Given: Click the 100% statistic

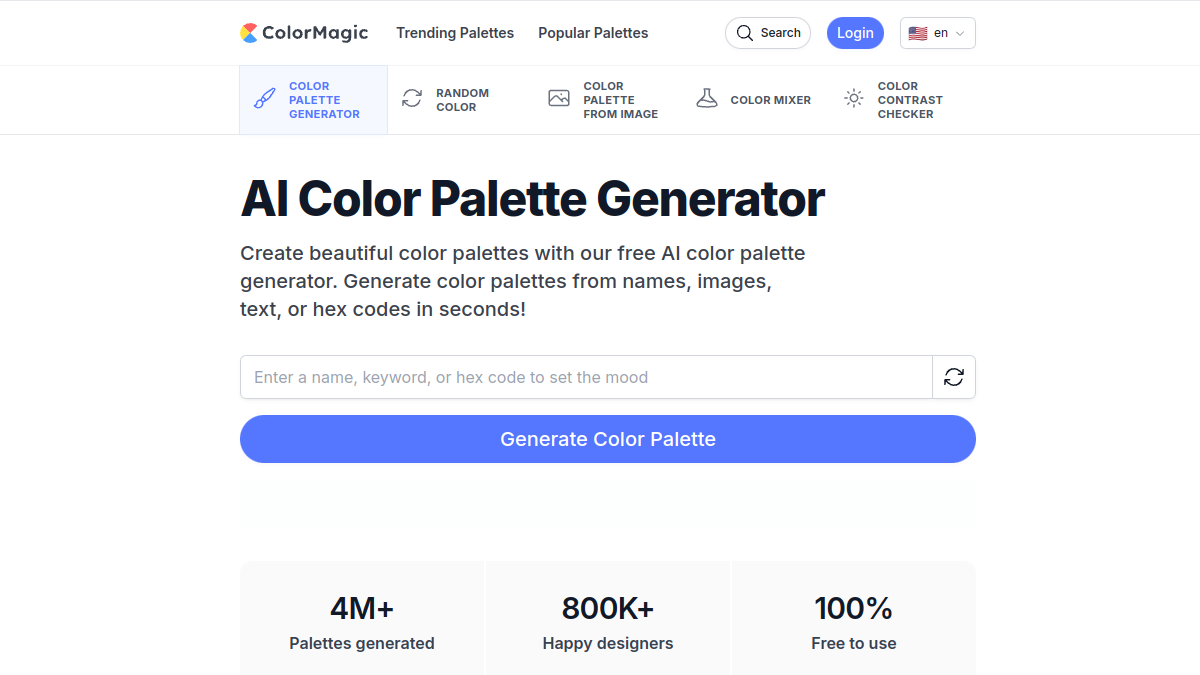Looking at the screenshot, I should tap(854, 608).
